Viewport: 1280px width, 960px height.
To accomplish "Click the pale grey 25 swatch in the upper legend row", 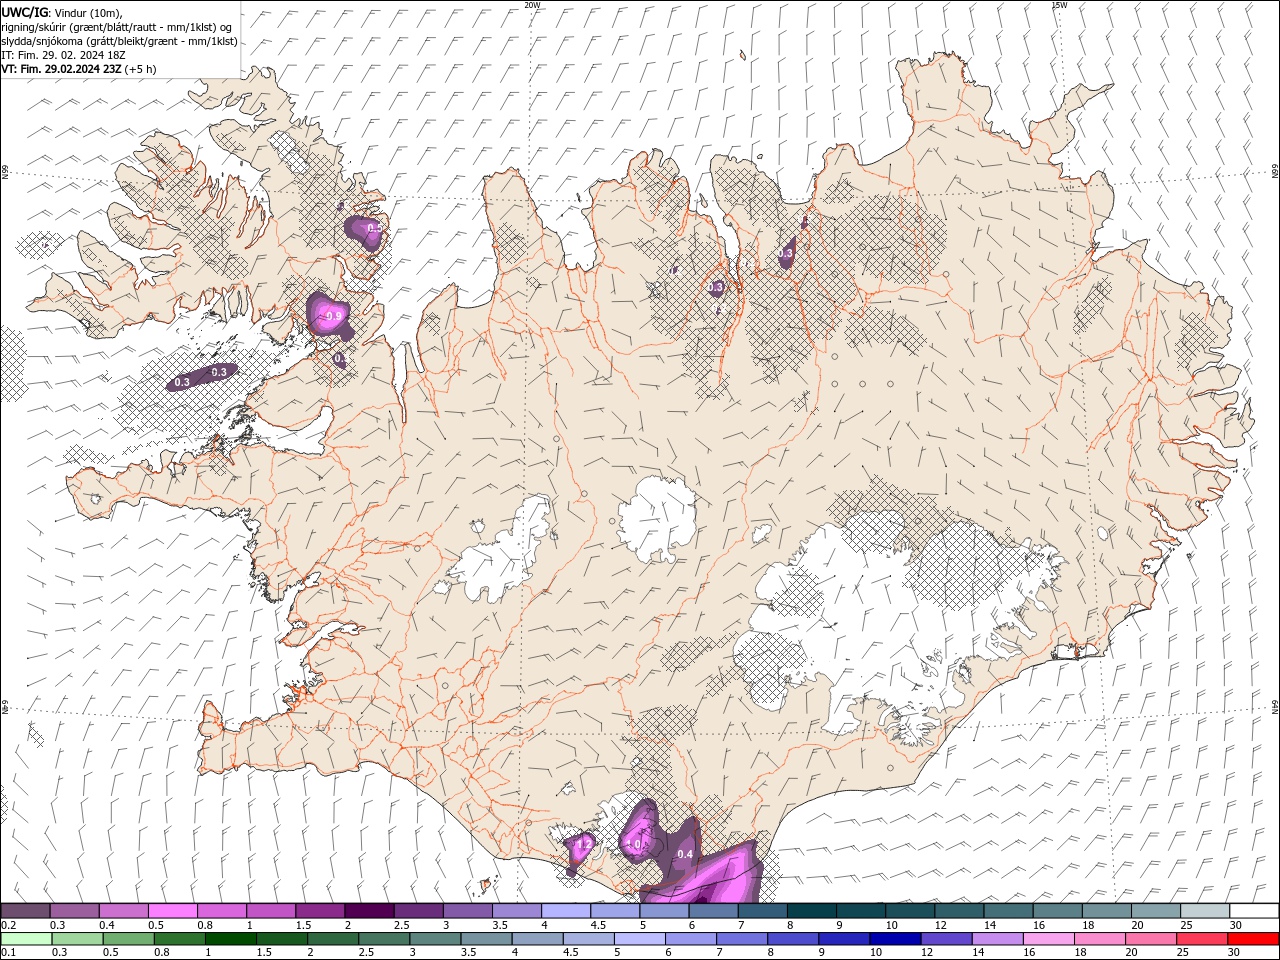I will pos(1204,910).
